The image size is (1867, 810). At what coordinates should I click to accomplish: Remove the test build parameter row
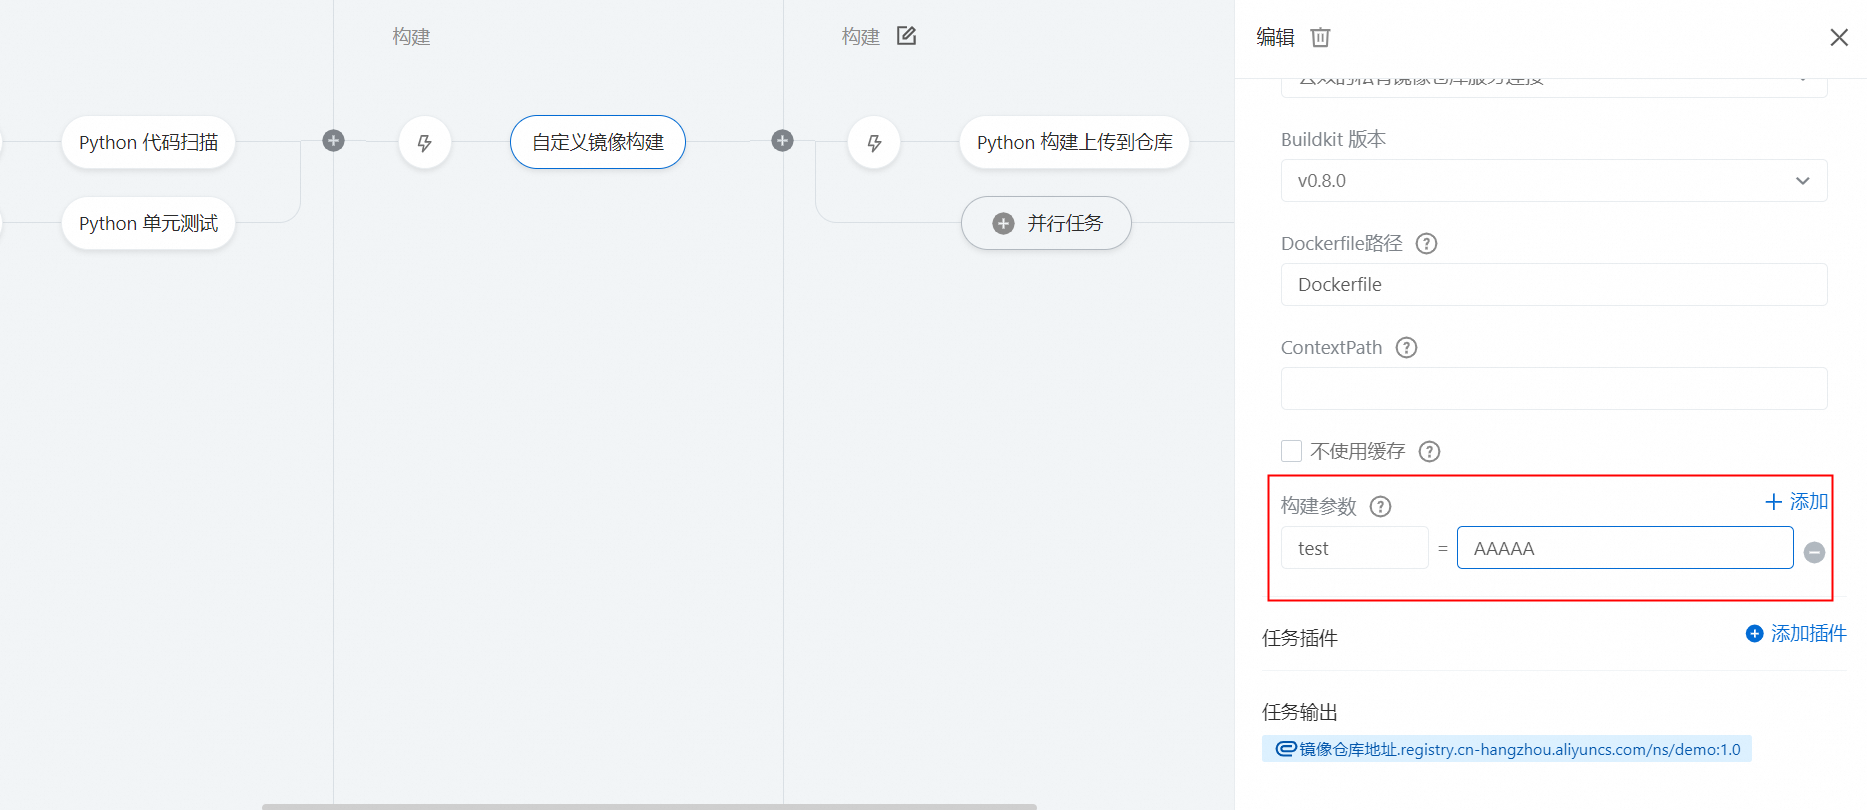coord(1814,552)
